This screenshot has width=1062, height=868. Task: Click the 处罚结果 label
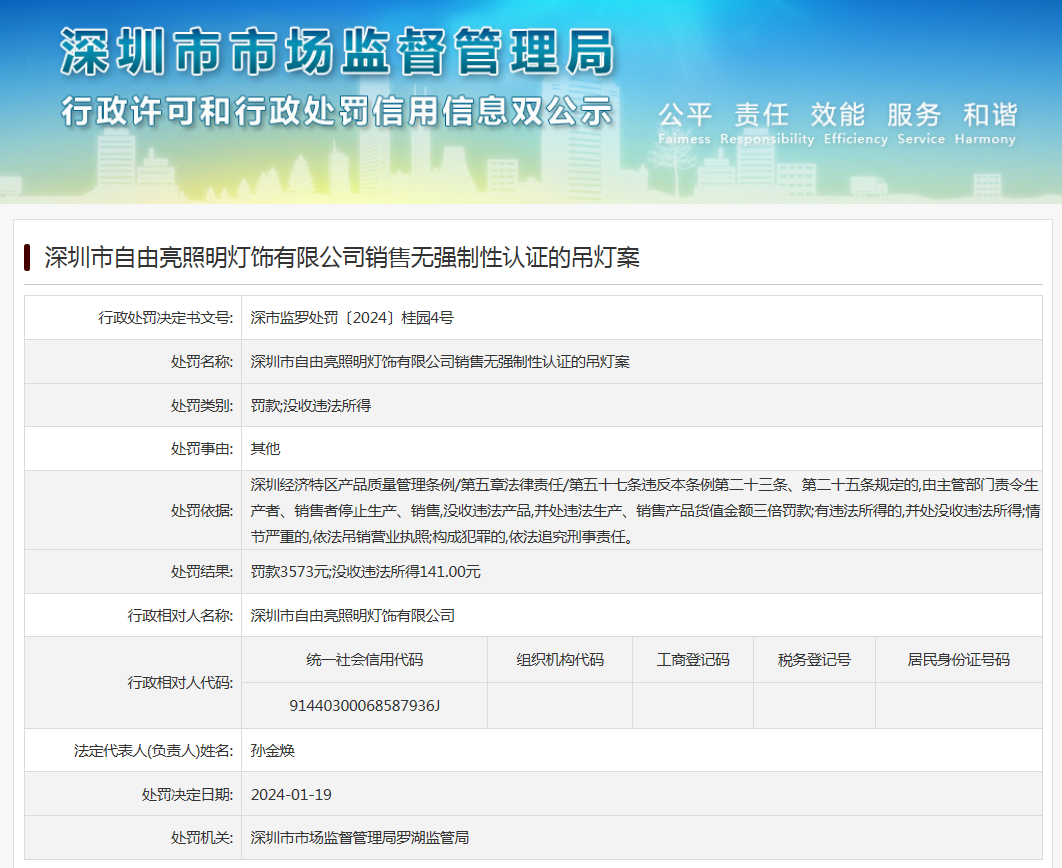(x=202, y=571)
